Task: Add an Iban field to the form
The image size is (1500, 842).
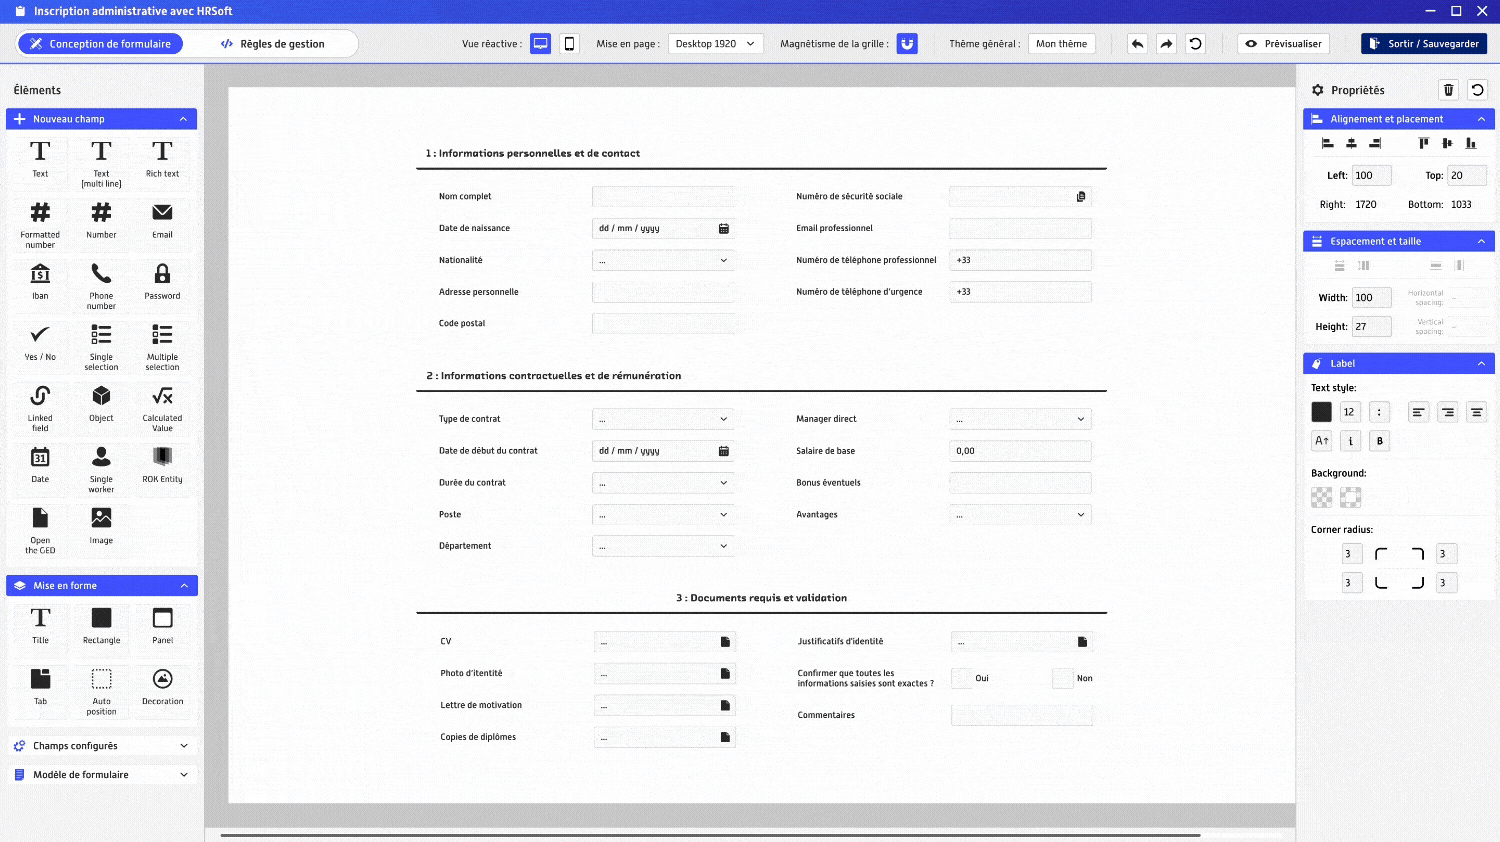Action: click(x=40, y=282)
